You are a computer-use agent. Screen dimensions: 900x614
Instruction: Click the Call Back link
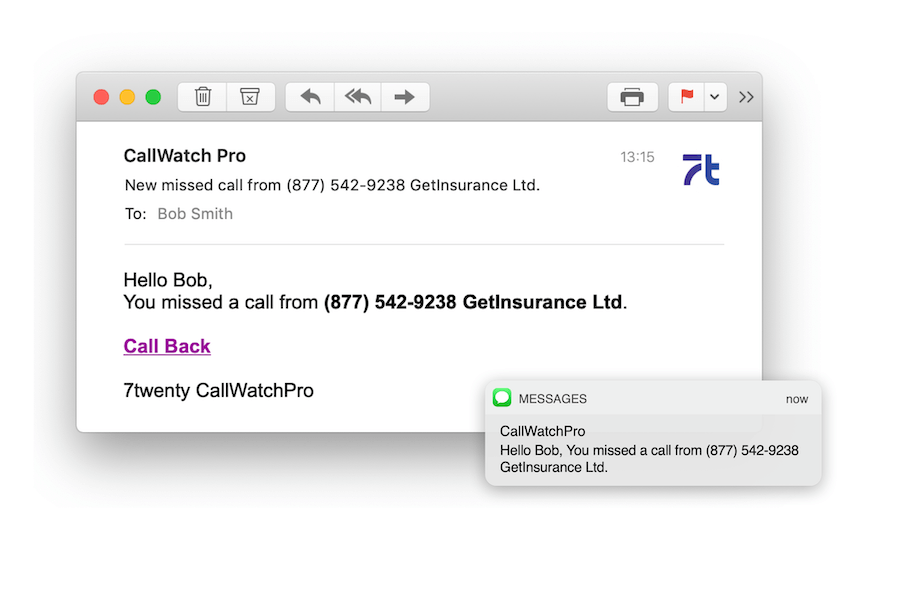[166, 346]
